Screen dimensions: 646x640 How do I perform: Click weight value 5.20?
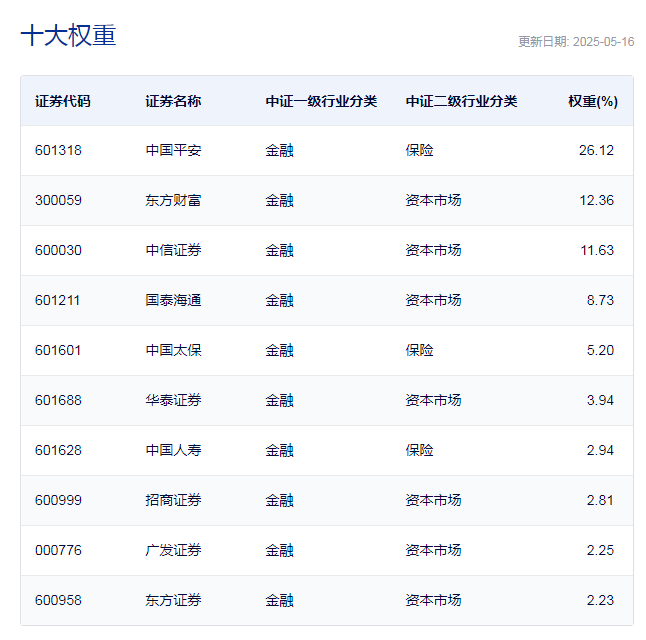click(600, 350)
